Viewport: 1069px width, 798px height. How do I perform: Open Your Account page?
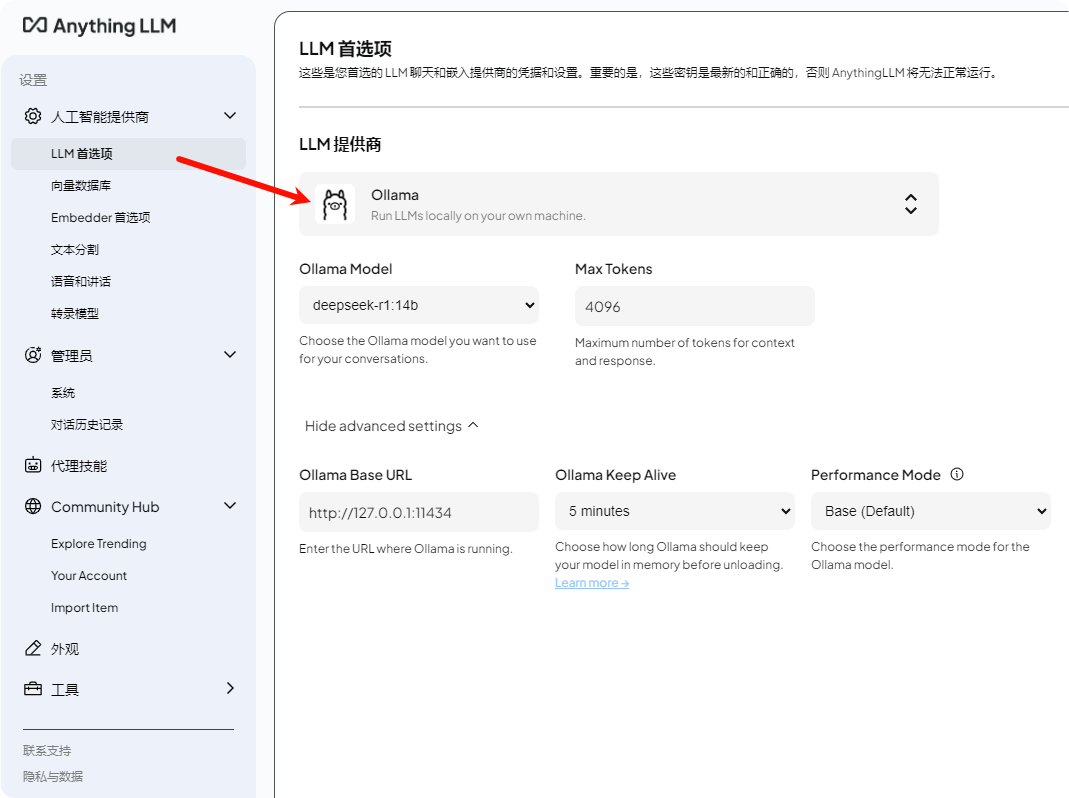tap(89, 576)
